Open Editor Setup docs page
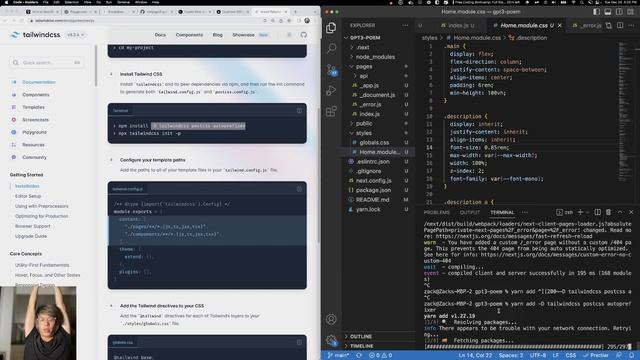The image size is (640, 360). coord(28,196)
